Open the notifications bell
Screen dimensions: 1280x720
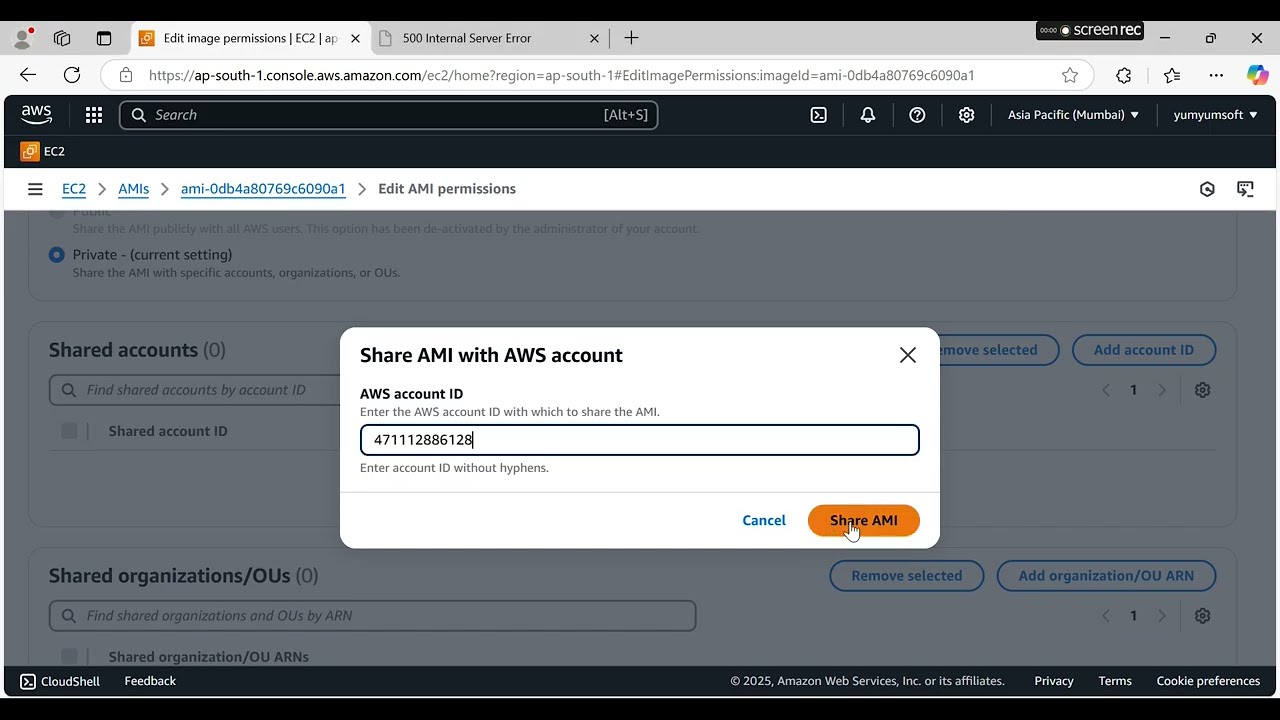click(868, 115)
